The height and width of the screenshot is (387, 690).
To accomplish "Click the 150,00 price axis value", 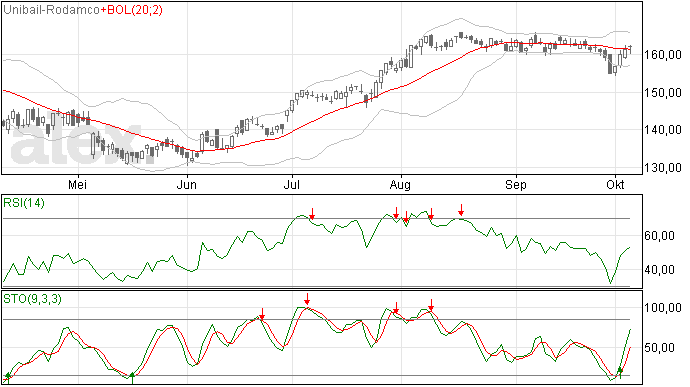I will (x=663, y=92).
